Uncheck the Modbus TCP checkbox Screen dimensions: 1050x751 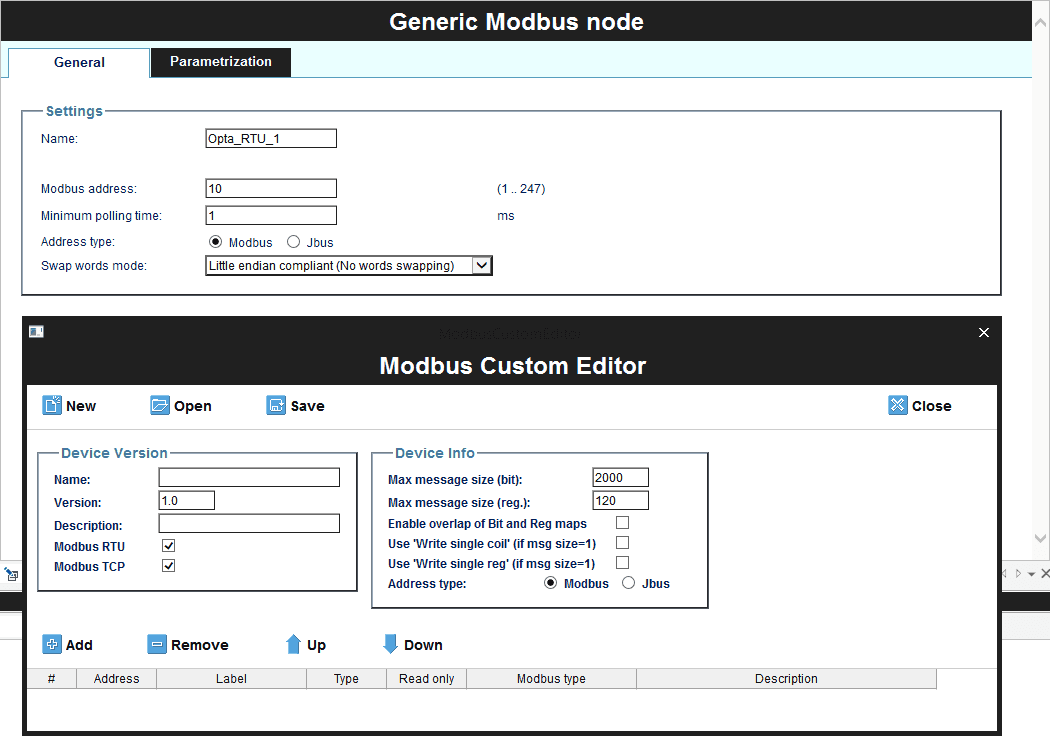168,566
